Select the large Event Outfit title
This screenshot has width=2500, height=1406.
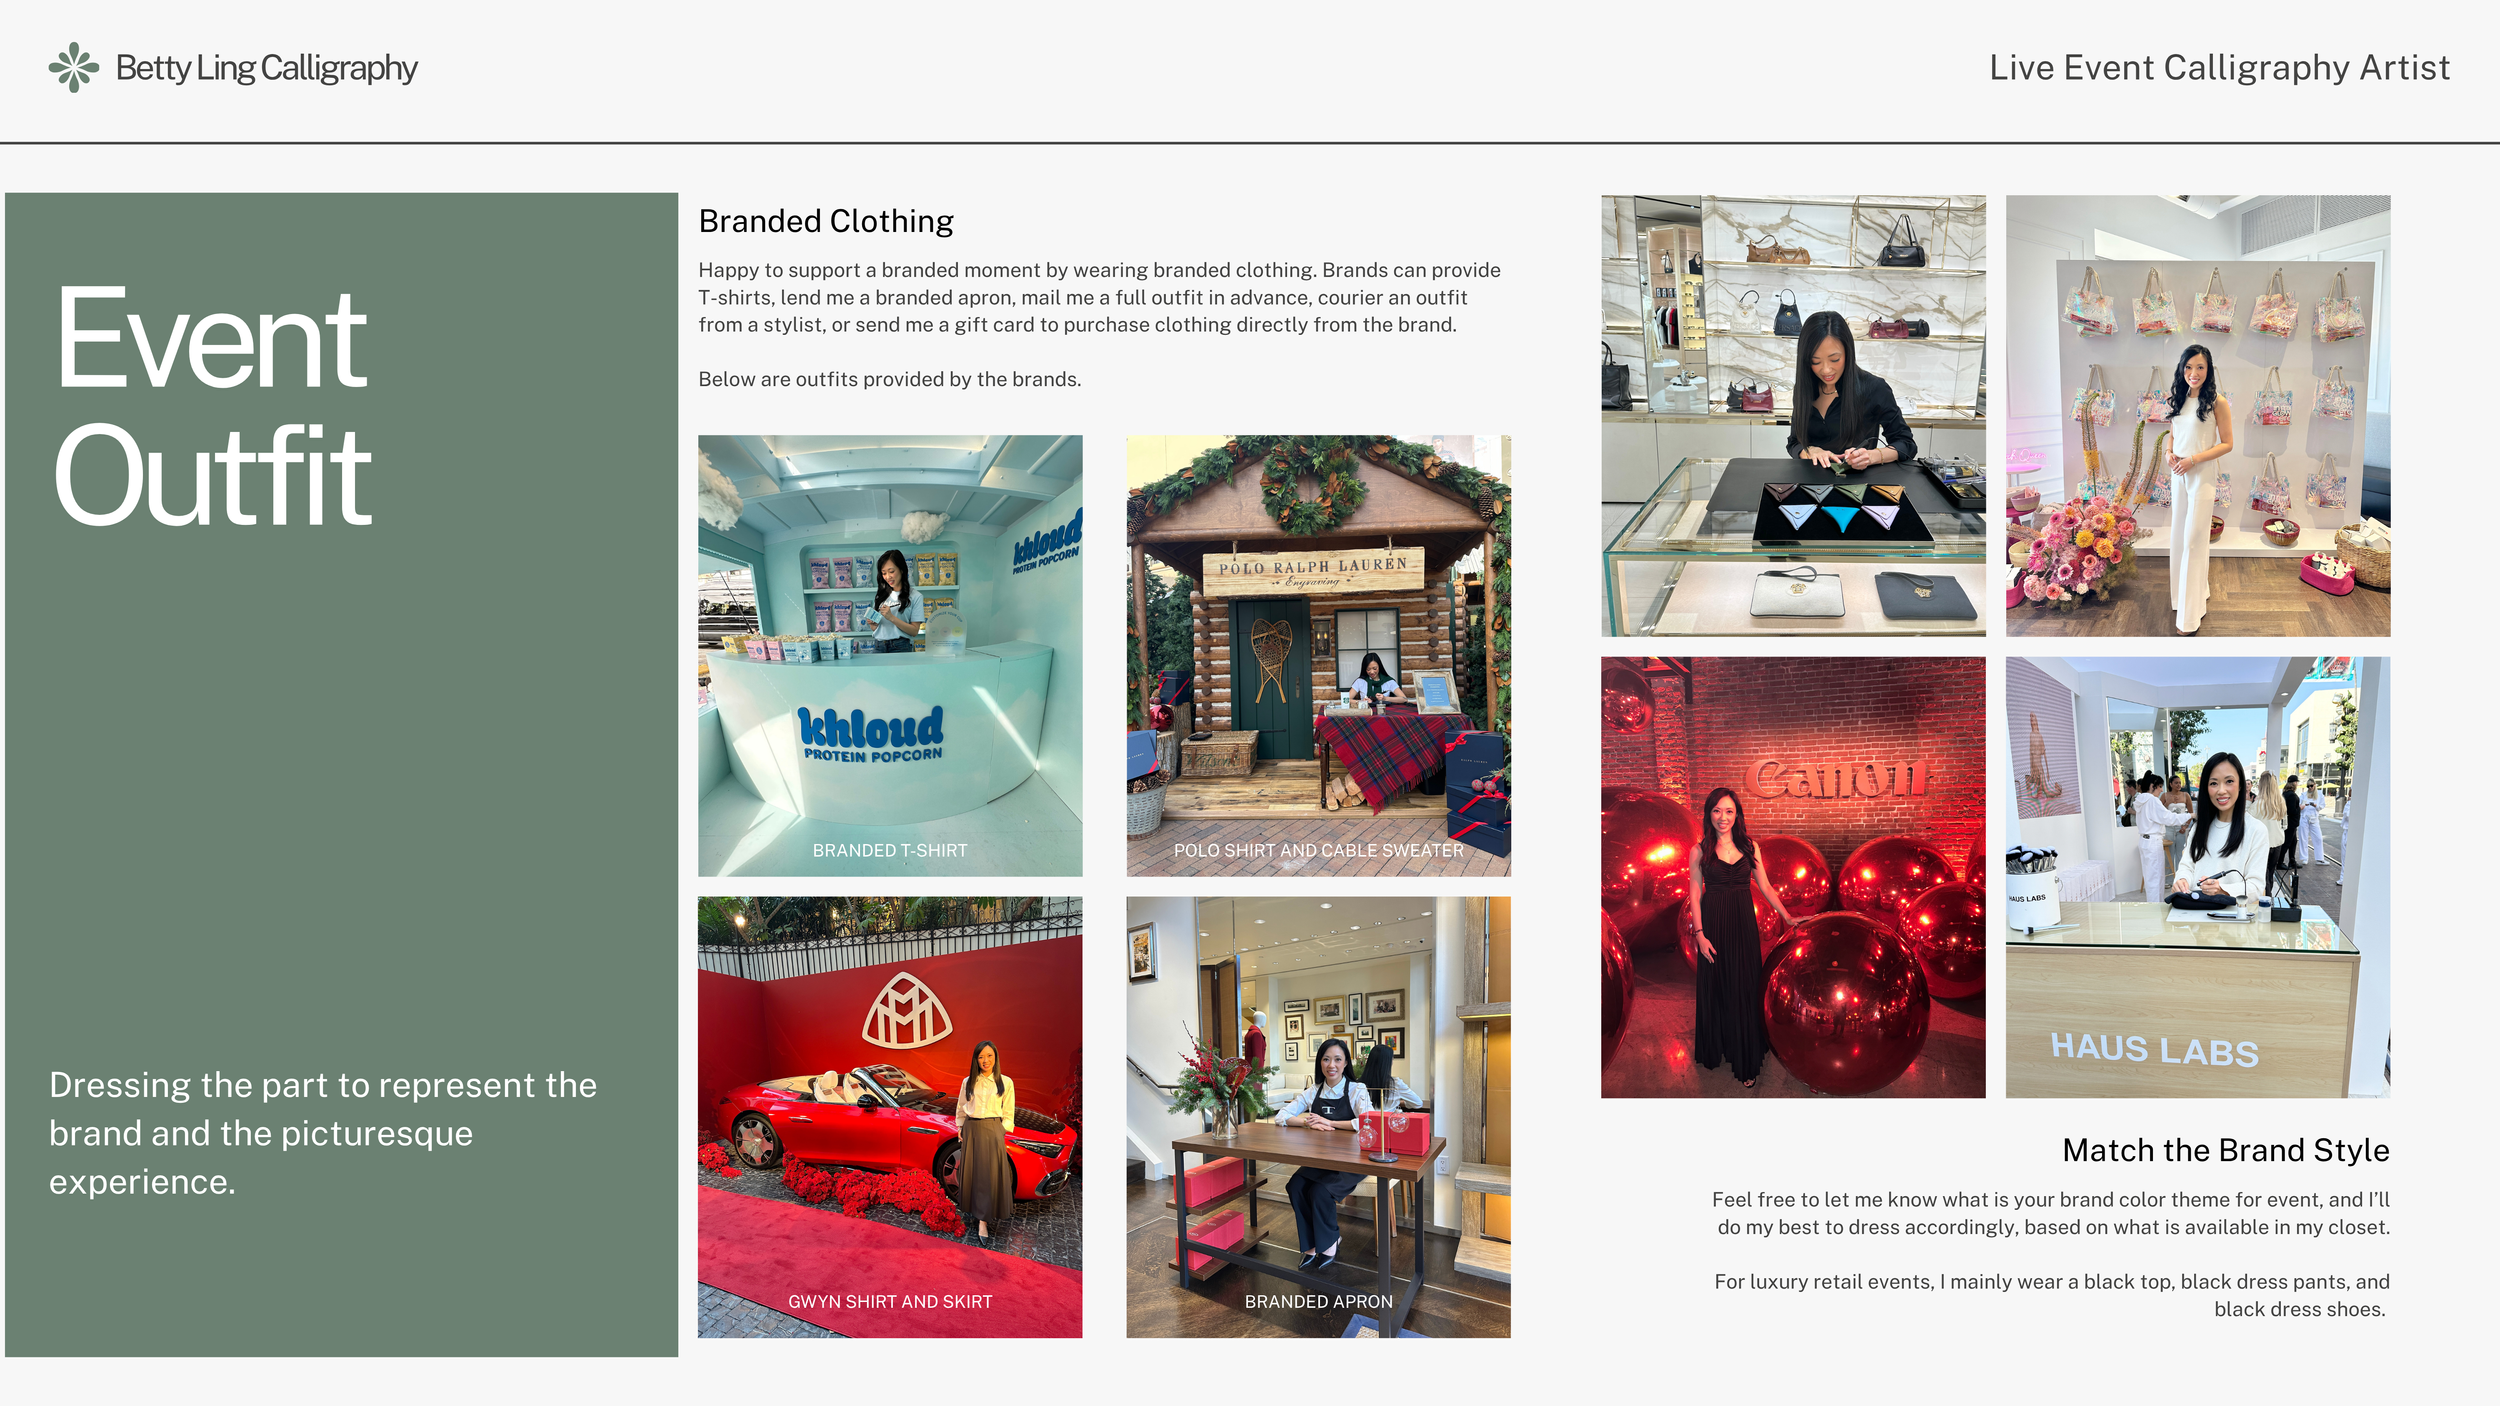point(213,406)
